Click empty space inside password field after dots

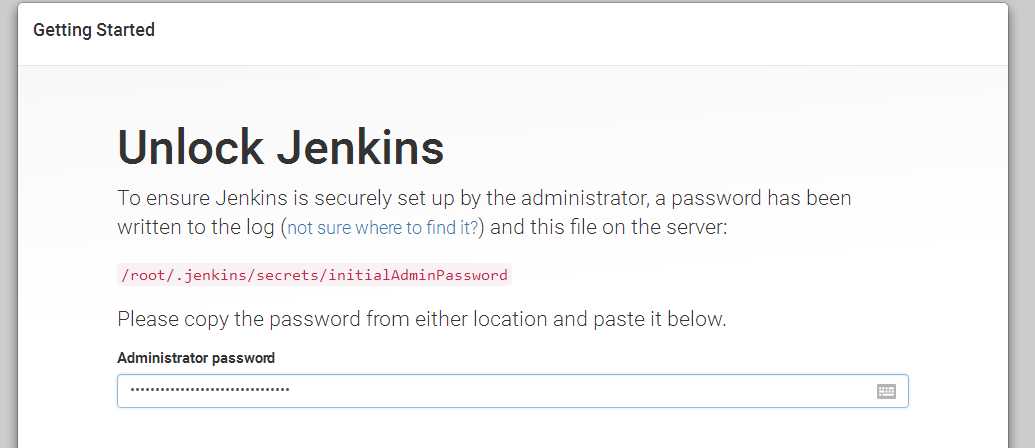pyautogui.click(x=581, y=391)
